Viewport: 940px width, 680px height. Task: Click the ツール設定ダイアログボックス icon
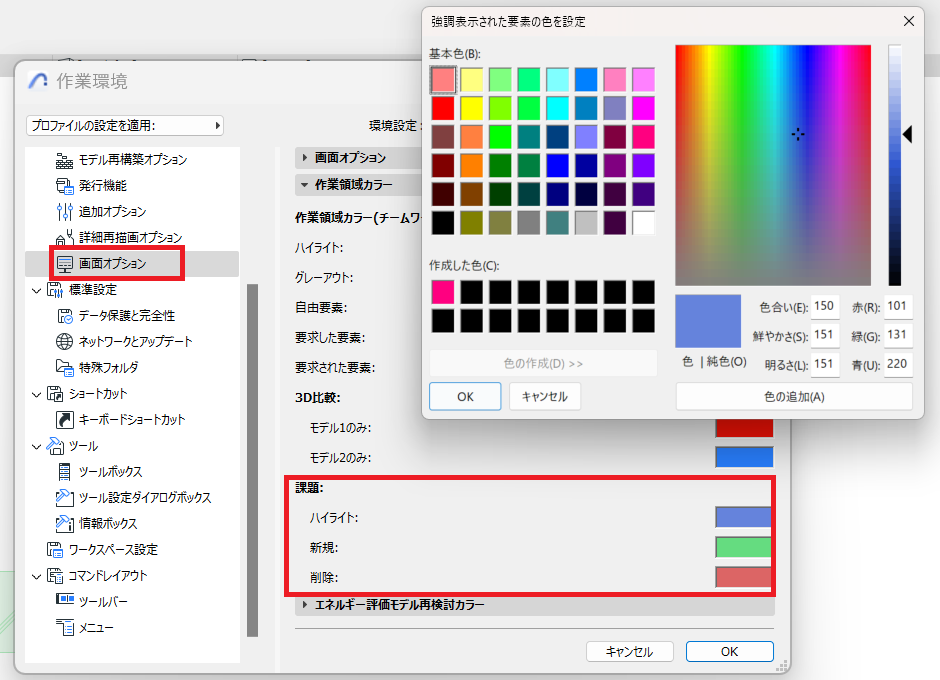[x=64, y=498]
